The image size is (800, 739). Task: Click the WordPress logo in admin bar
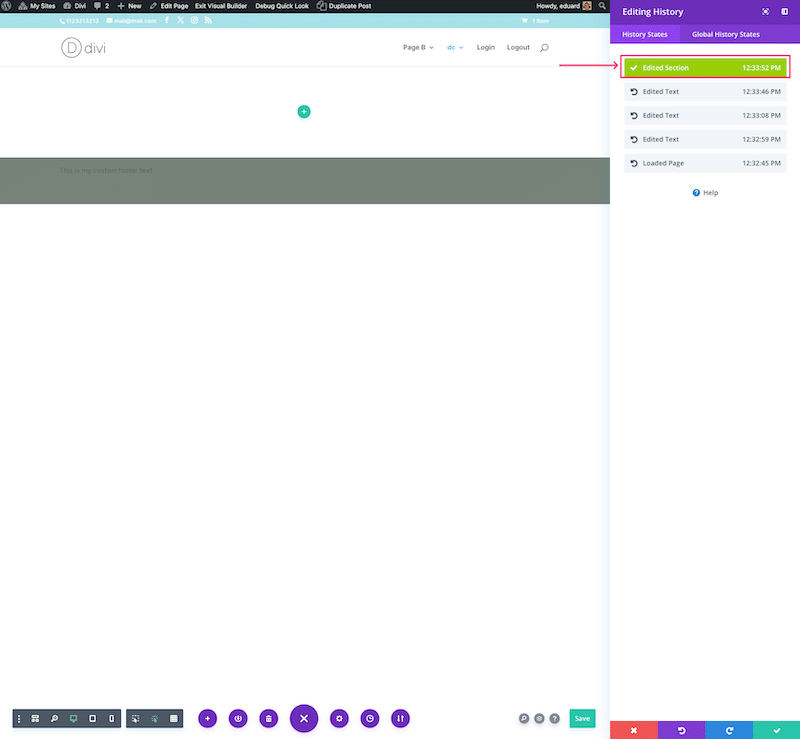pos(6,6)
